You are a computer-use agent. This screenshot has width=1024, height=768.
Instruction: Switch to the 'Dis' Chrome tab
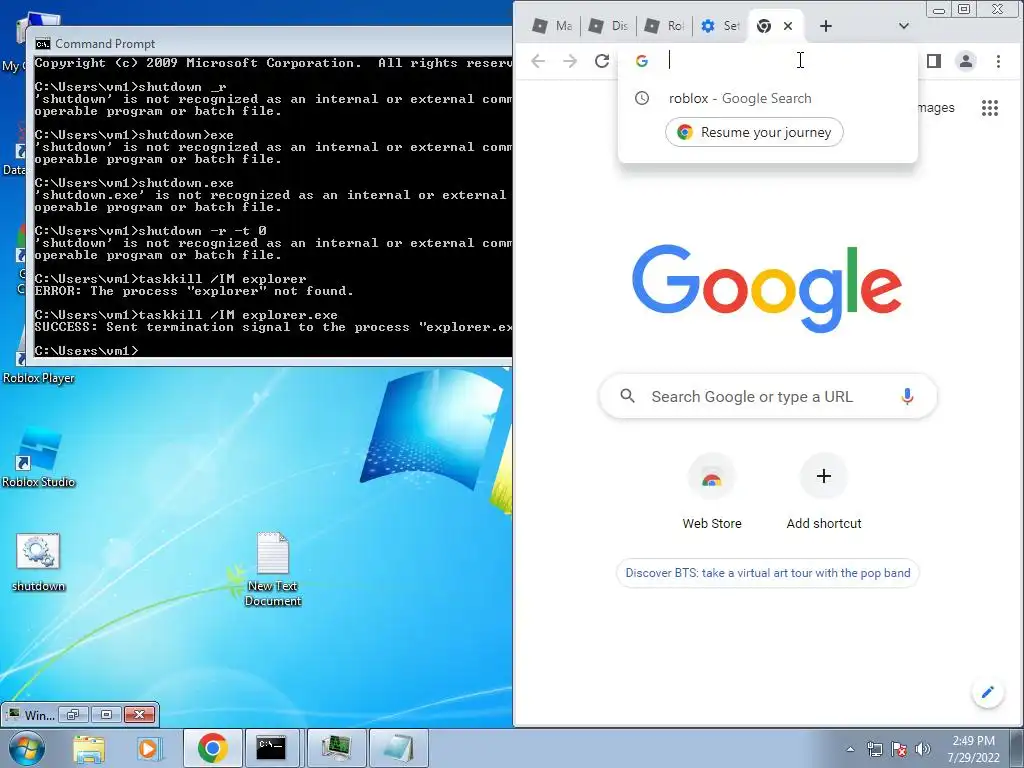click(608, 26)
